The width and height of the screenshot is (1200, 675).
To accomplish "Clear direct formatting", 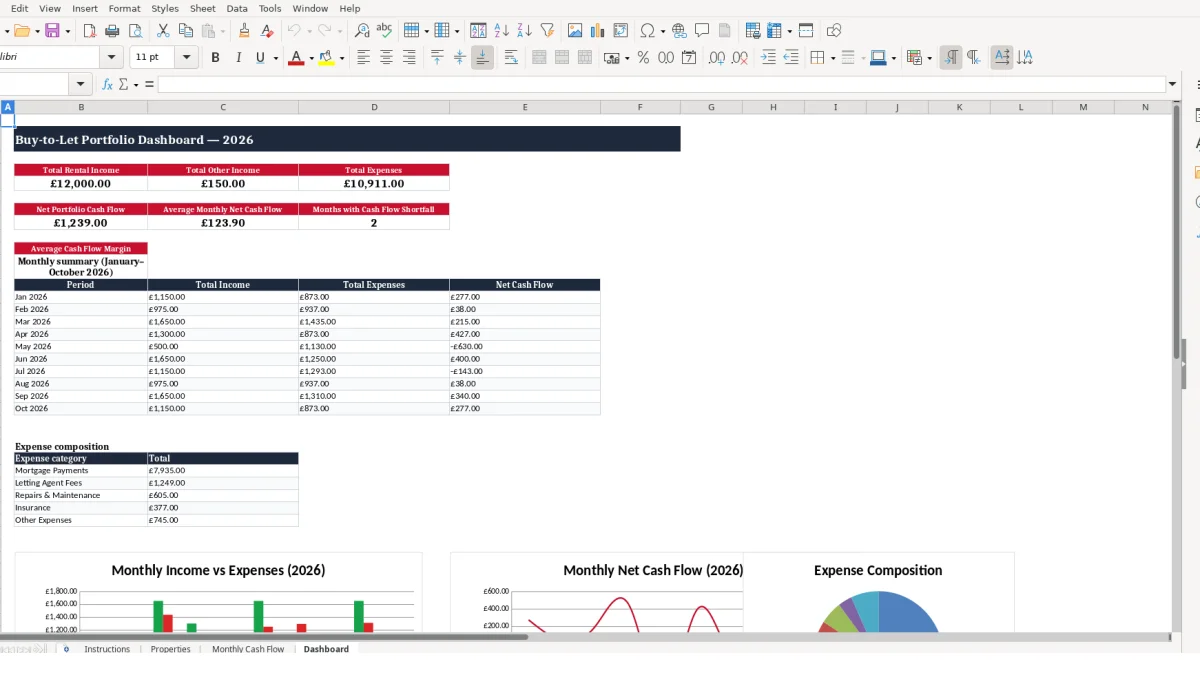I will click(x=267, y=31).
